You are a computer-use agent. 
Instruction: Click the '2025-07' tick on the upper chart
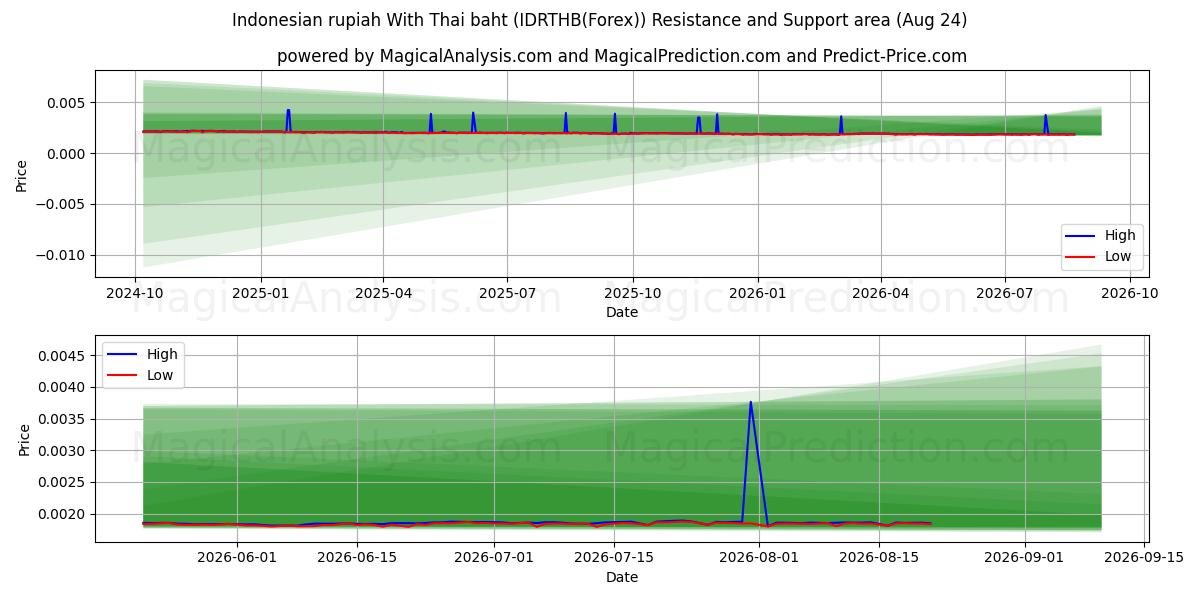pos(507,293)
